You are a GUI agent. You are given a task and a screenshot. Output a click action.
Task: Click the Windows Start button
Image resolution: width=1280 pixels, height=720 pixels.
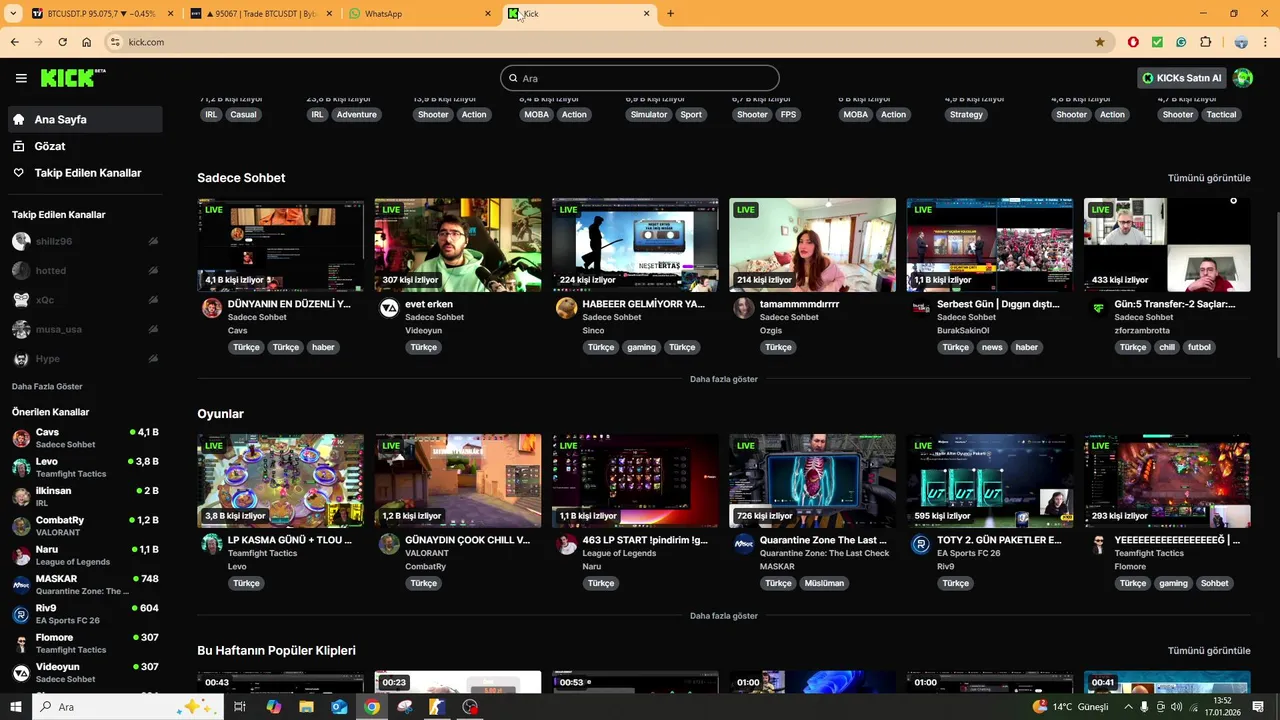coord(16,707)
